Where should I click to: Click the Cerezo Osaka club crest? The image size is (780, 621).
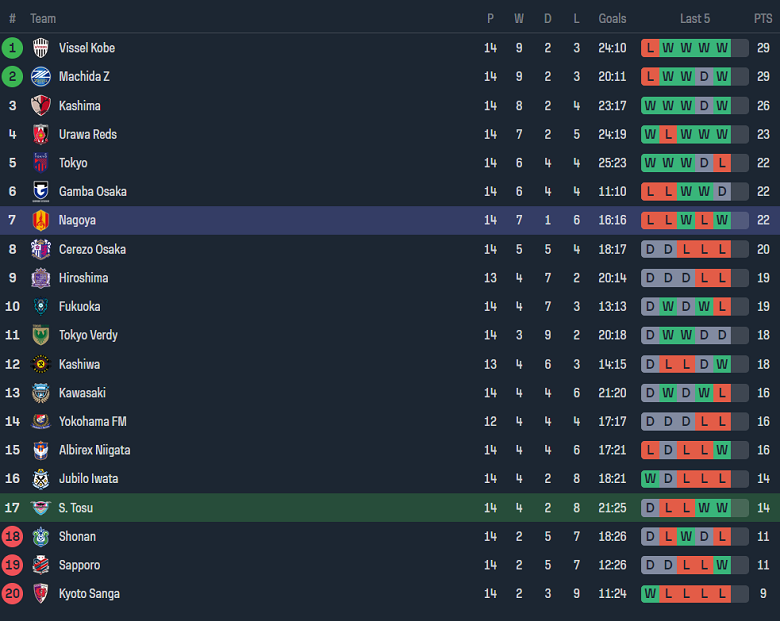click(41, 249)
